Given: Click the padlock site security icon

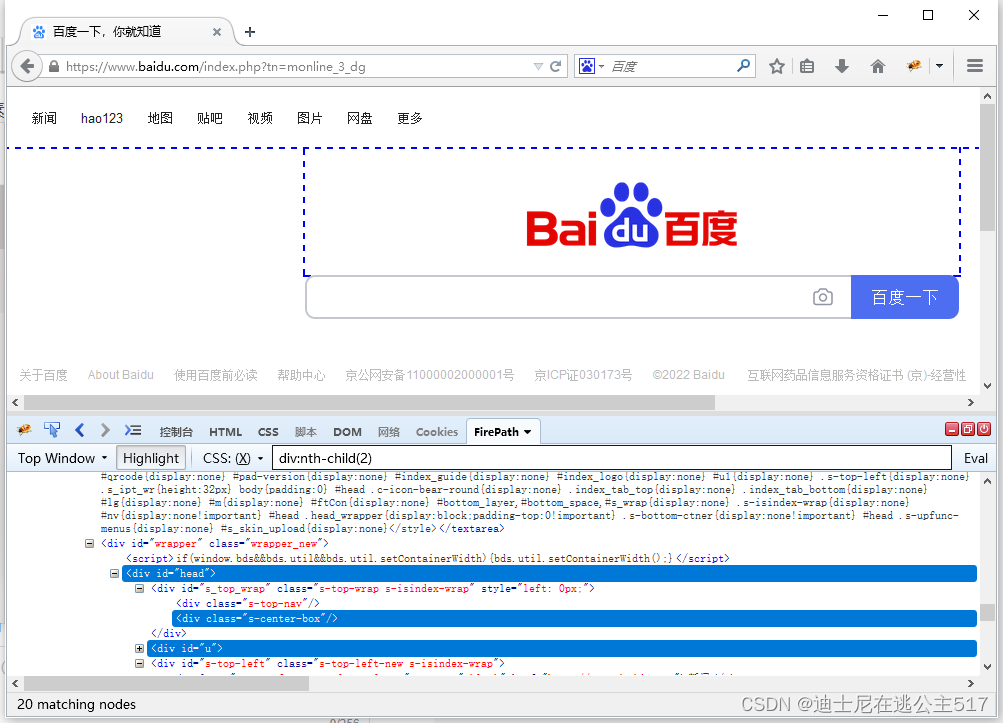Looking at the screenshot, I should point(54,67).
